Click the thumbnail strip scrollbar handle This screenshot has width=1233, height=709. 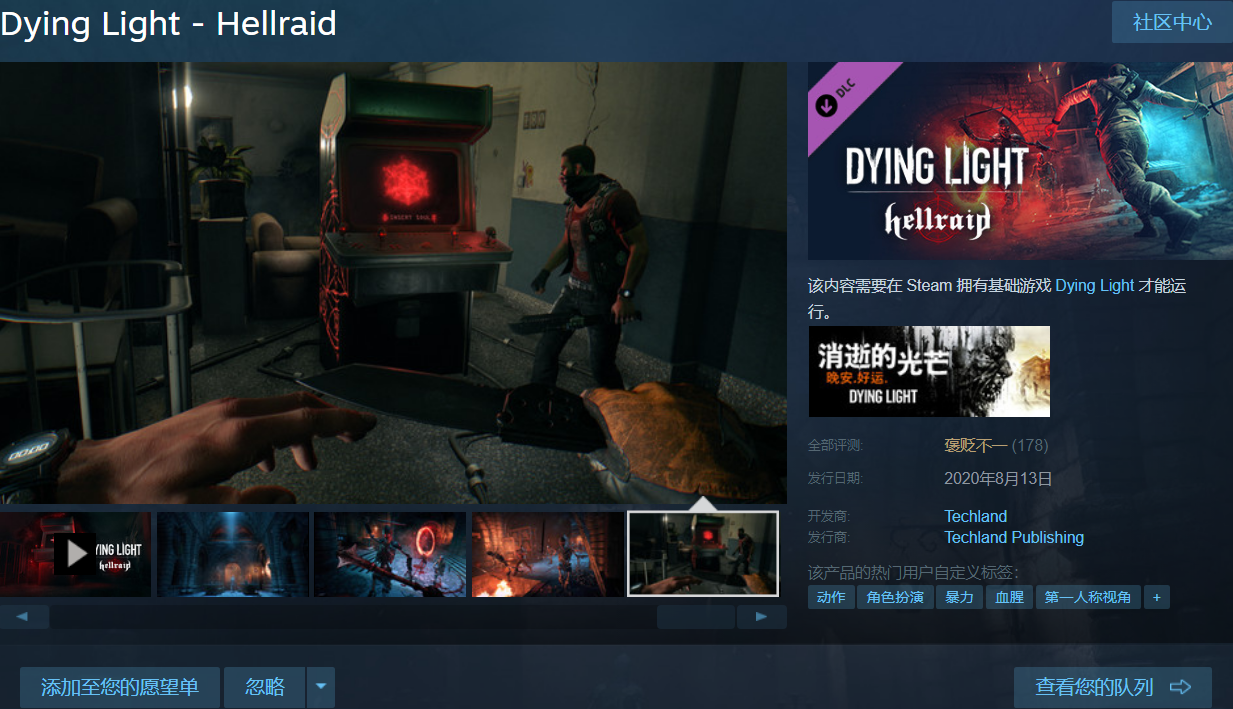[696, 617]
